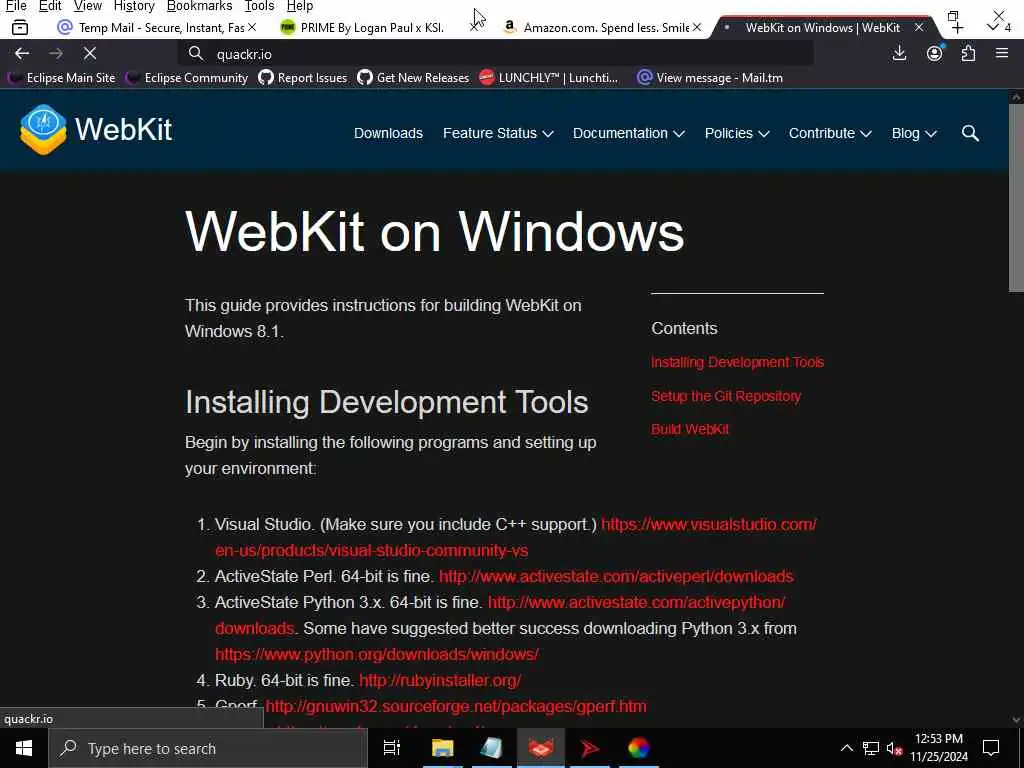Jump to Setup the Git Repository section
Screen dimensions: 1024x768
[726, 396]
